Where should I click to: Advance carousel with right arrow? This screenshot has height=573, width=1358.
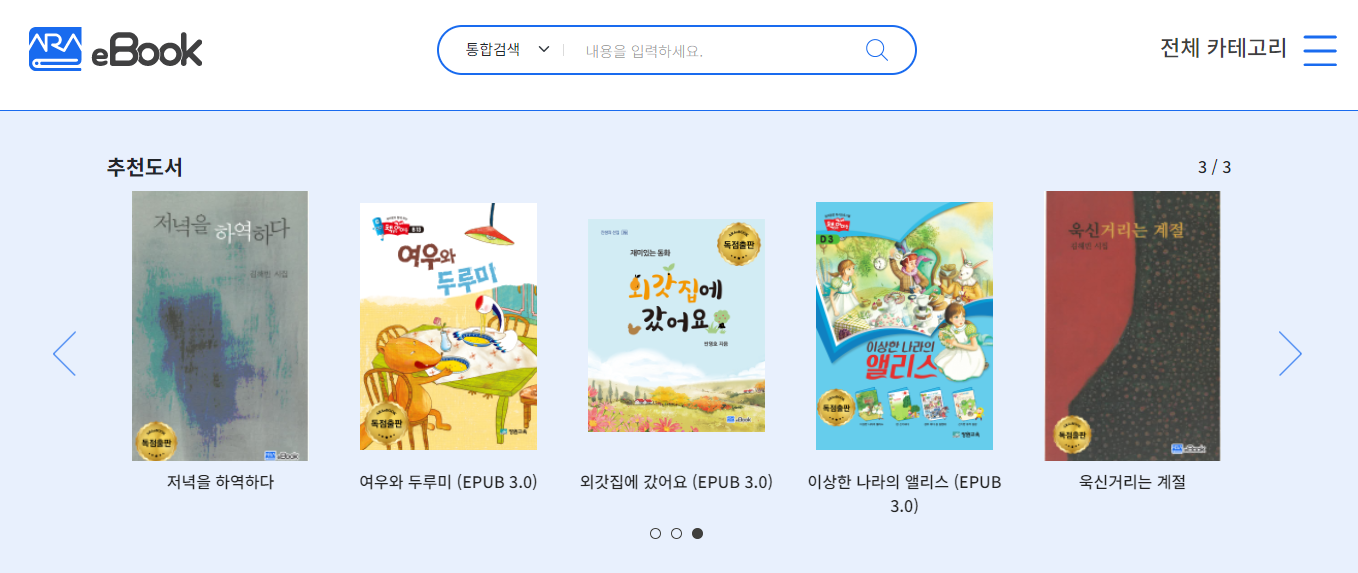tap(1290, 353)
